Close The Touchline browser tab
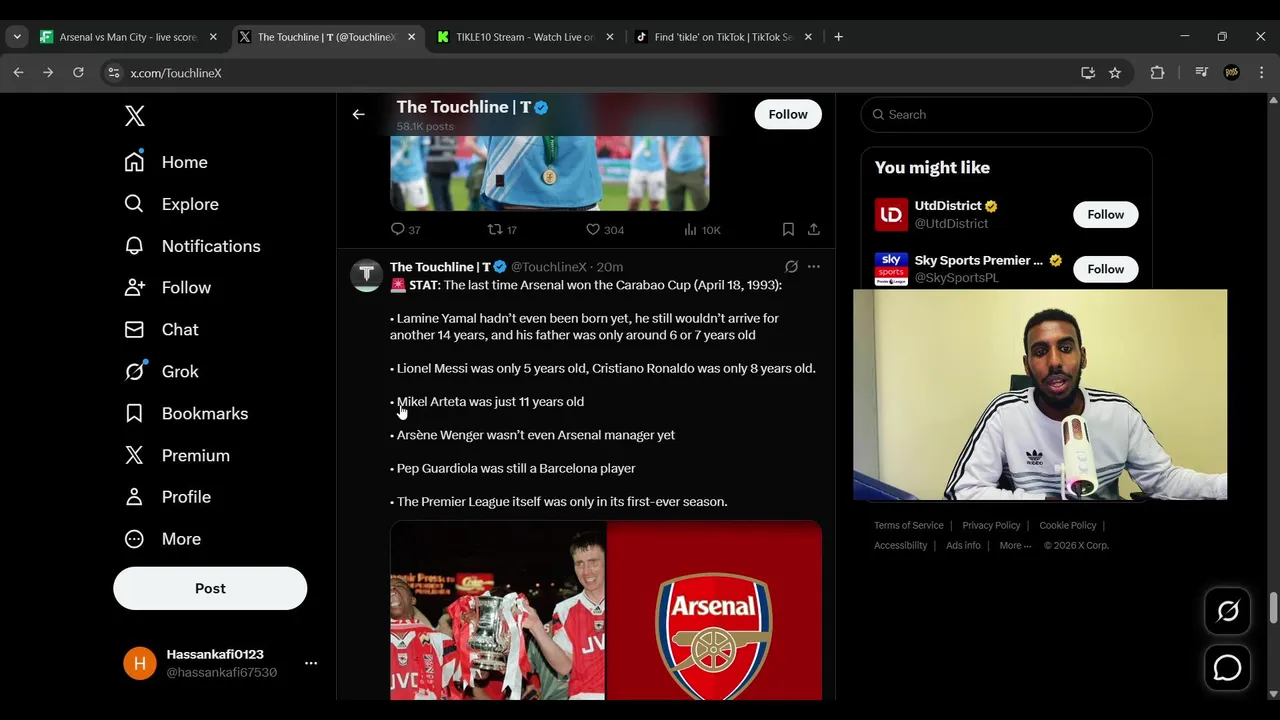 click(x=411, y=37)
